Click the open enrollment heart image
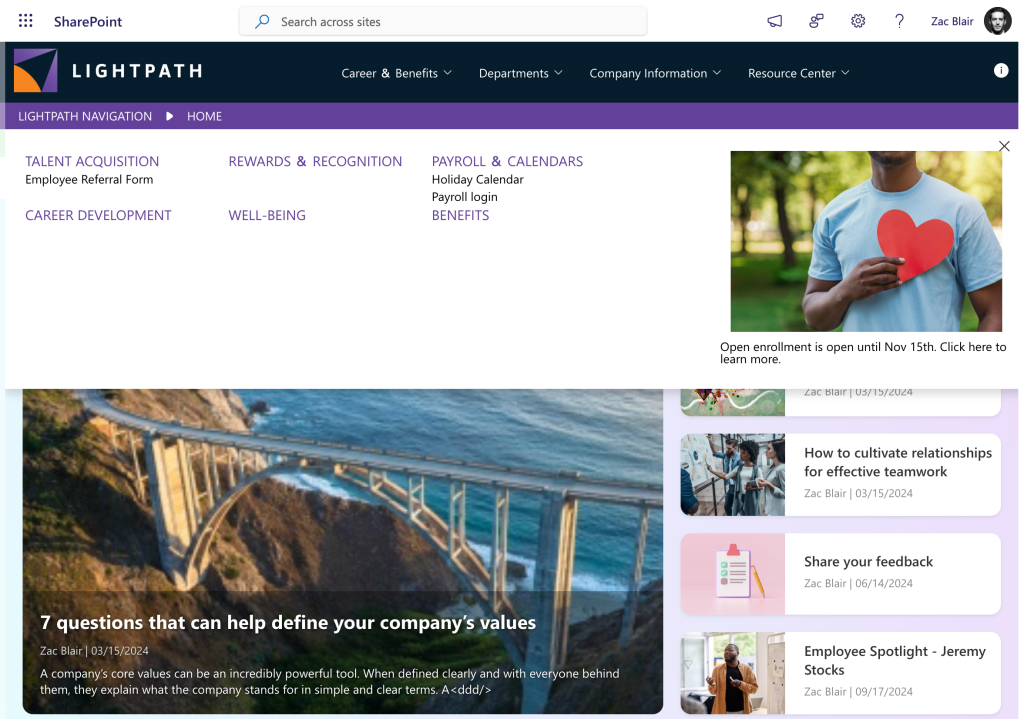 (865, 241)
